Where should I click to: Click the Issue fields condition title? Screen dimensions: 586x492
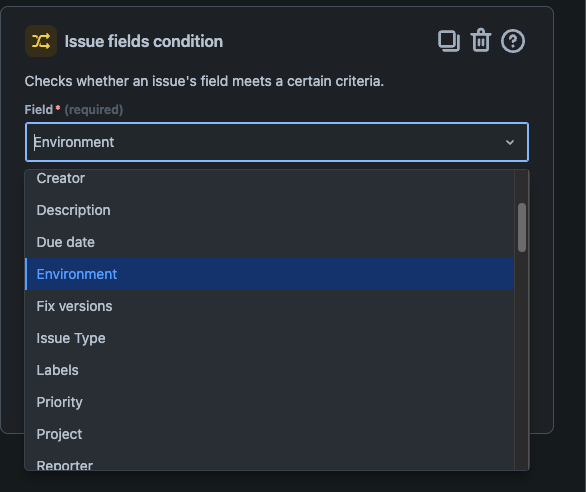pyautogui.click(x=144, y=41)
